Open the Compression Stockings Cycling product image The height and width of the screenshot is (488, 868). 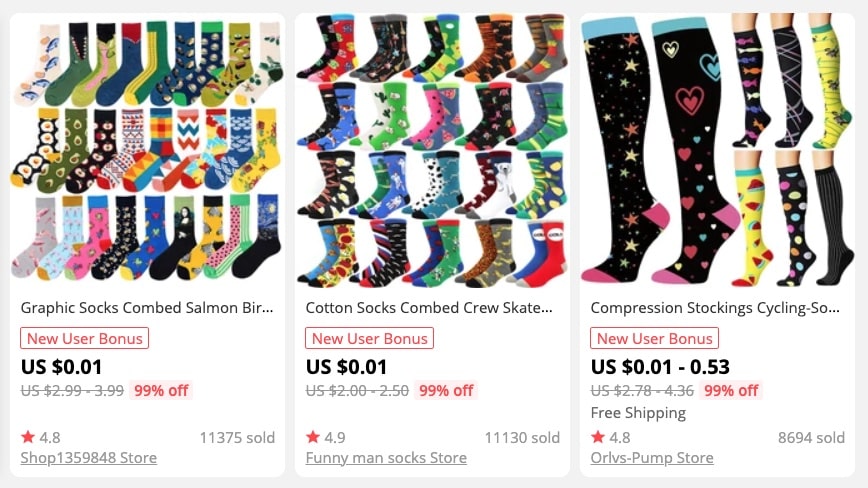click(717, 150)
